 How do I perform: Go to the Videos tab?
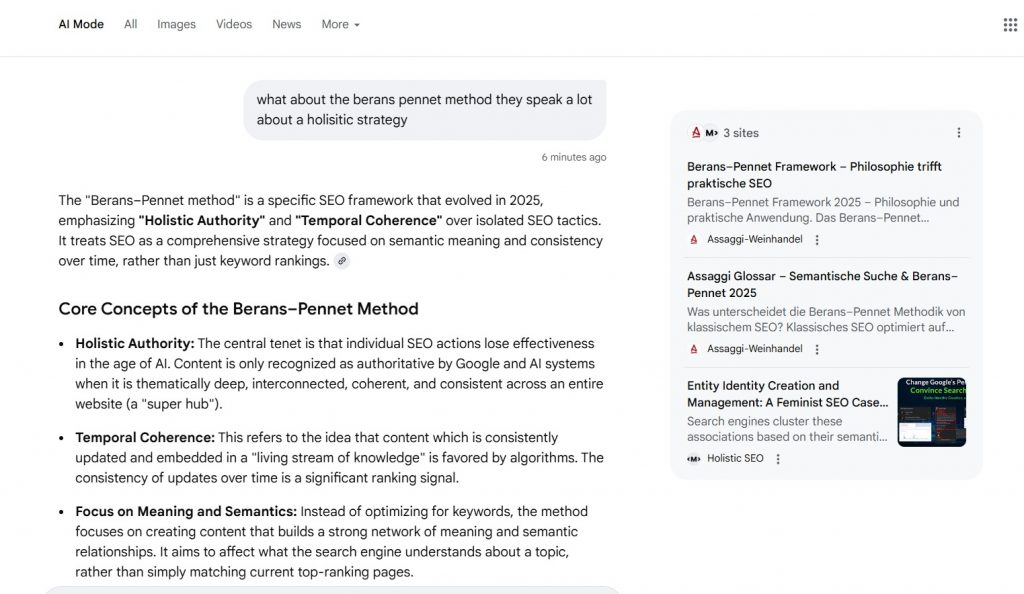coord(234,24)
